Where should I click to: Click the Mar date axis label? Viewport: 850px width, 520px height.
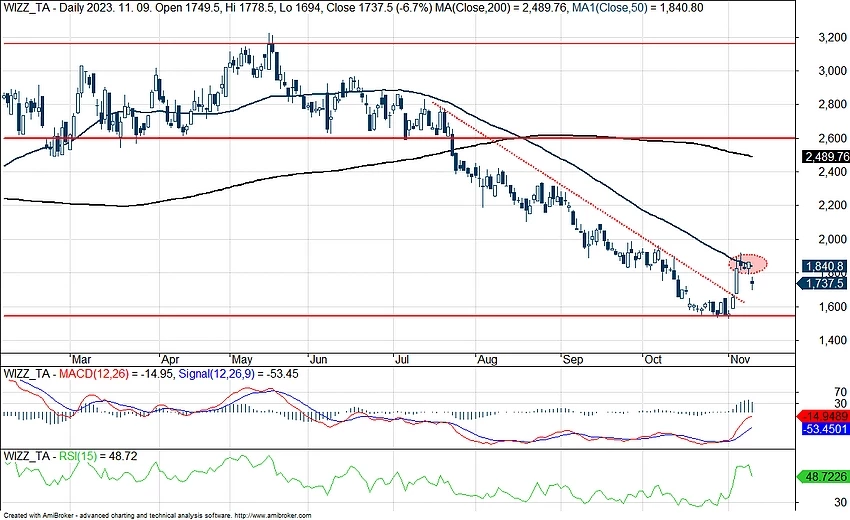pos(81,359)
